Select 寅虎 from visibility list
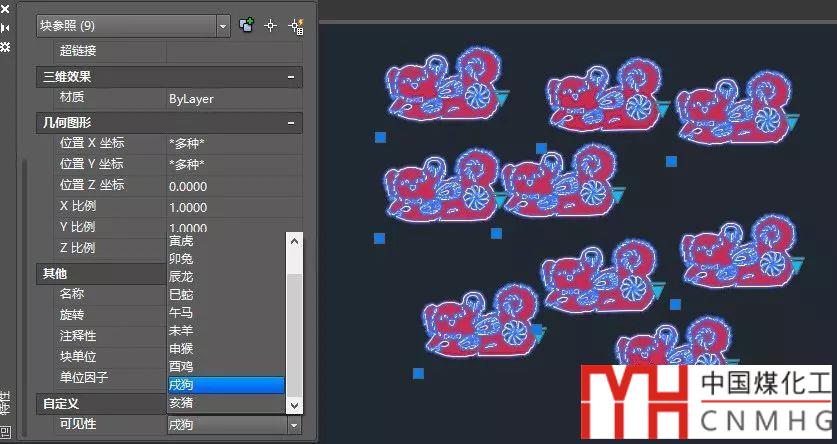837x444 pixels. pyautogui.click(x=181, y=241)
